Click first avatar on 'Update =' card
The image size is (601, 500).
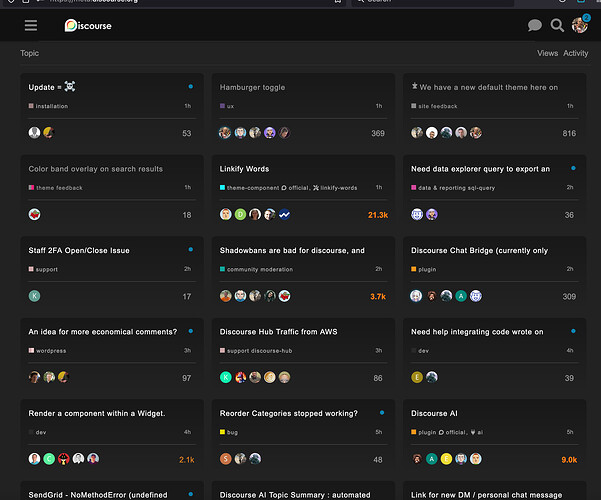click(34, 133)
